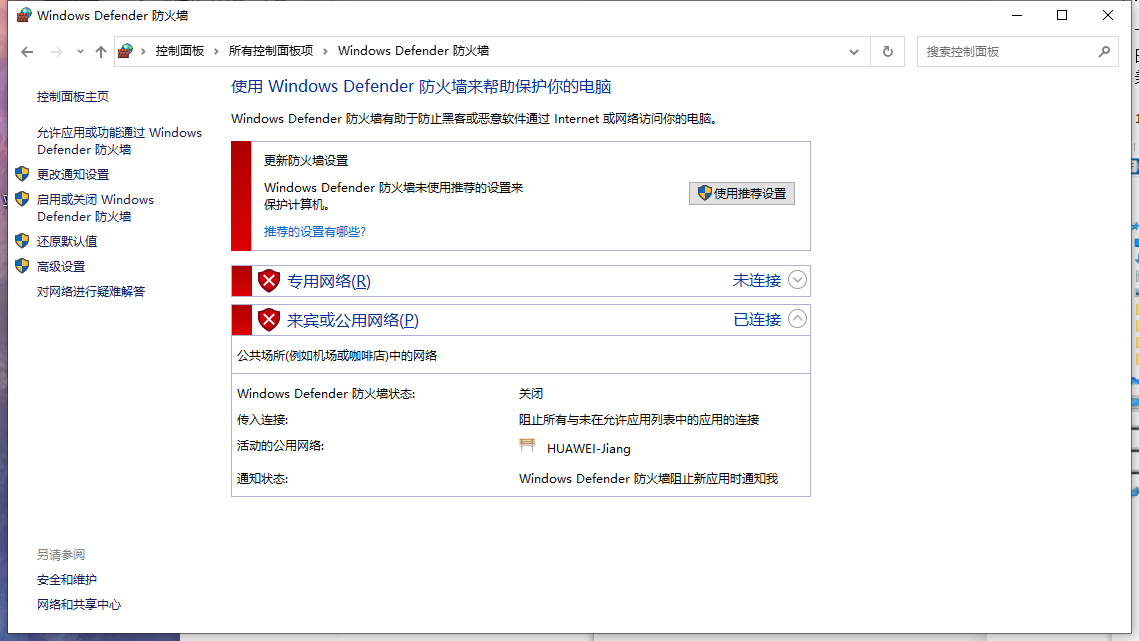
Task: Click the 使用推荐设置 button
Action: (x=741, y=193)
